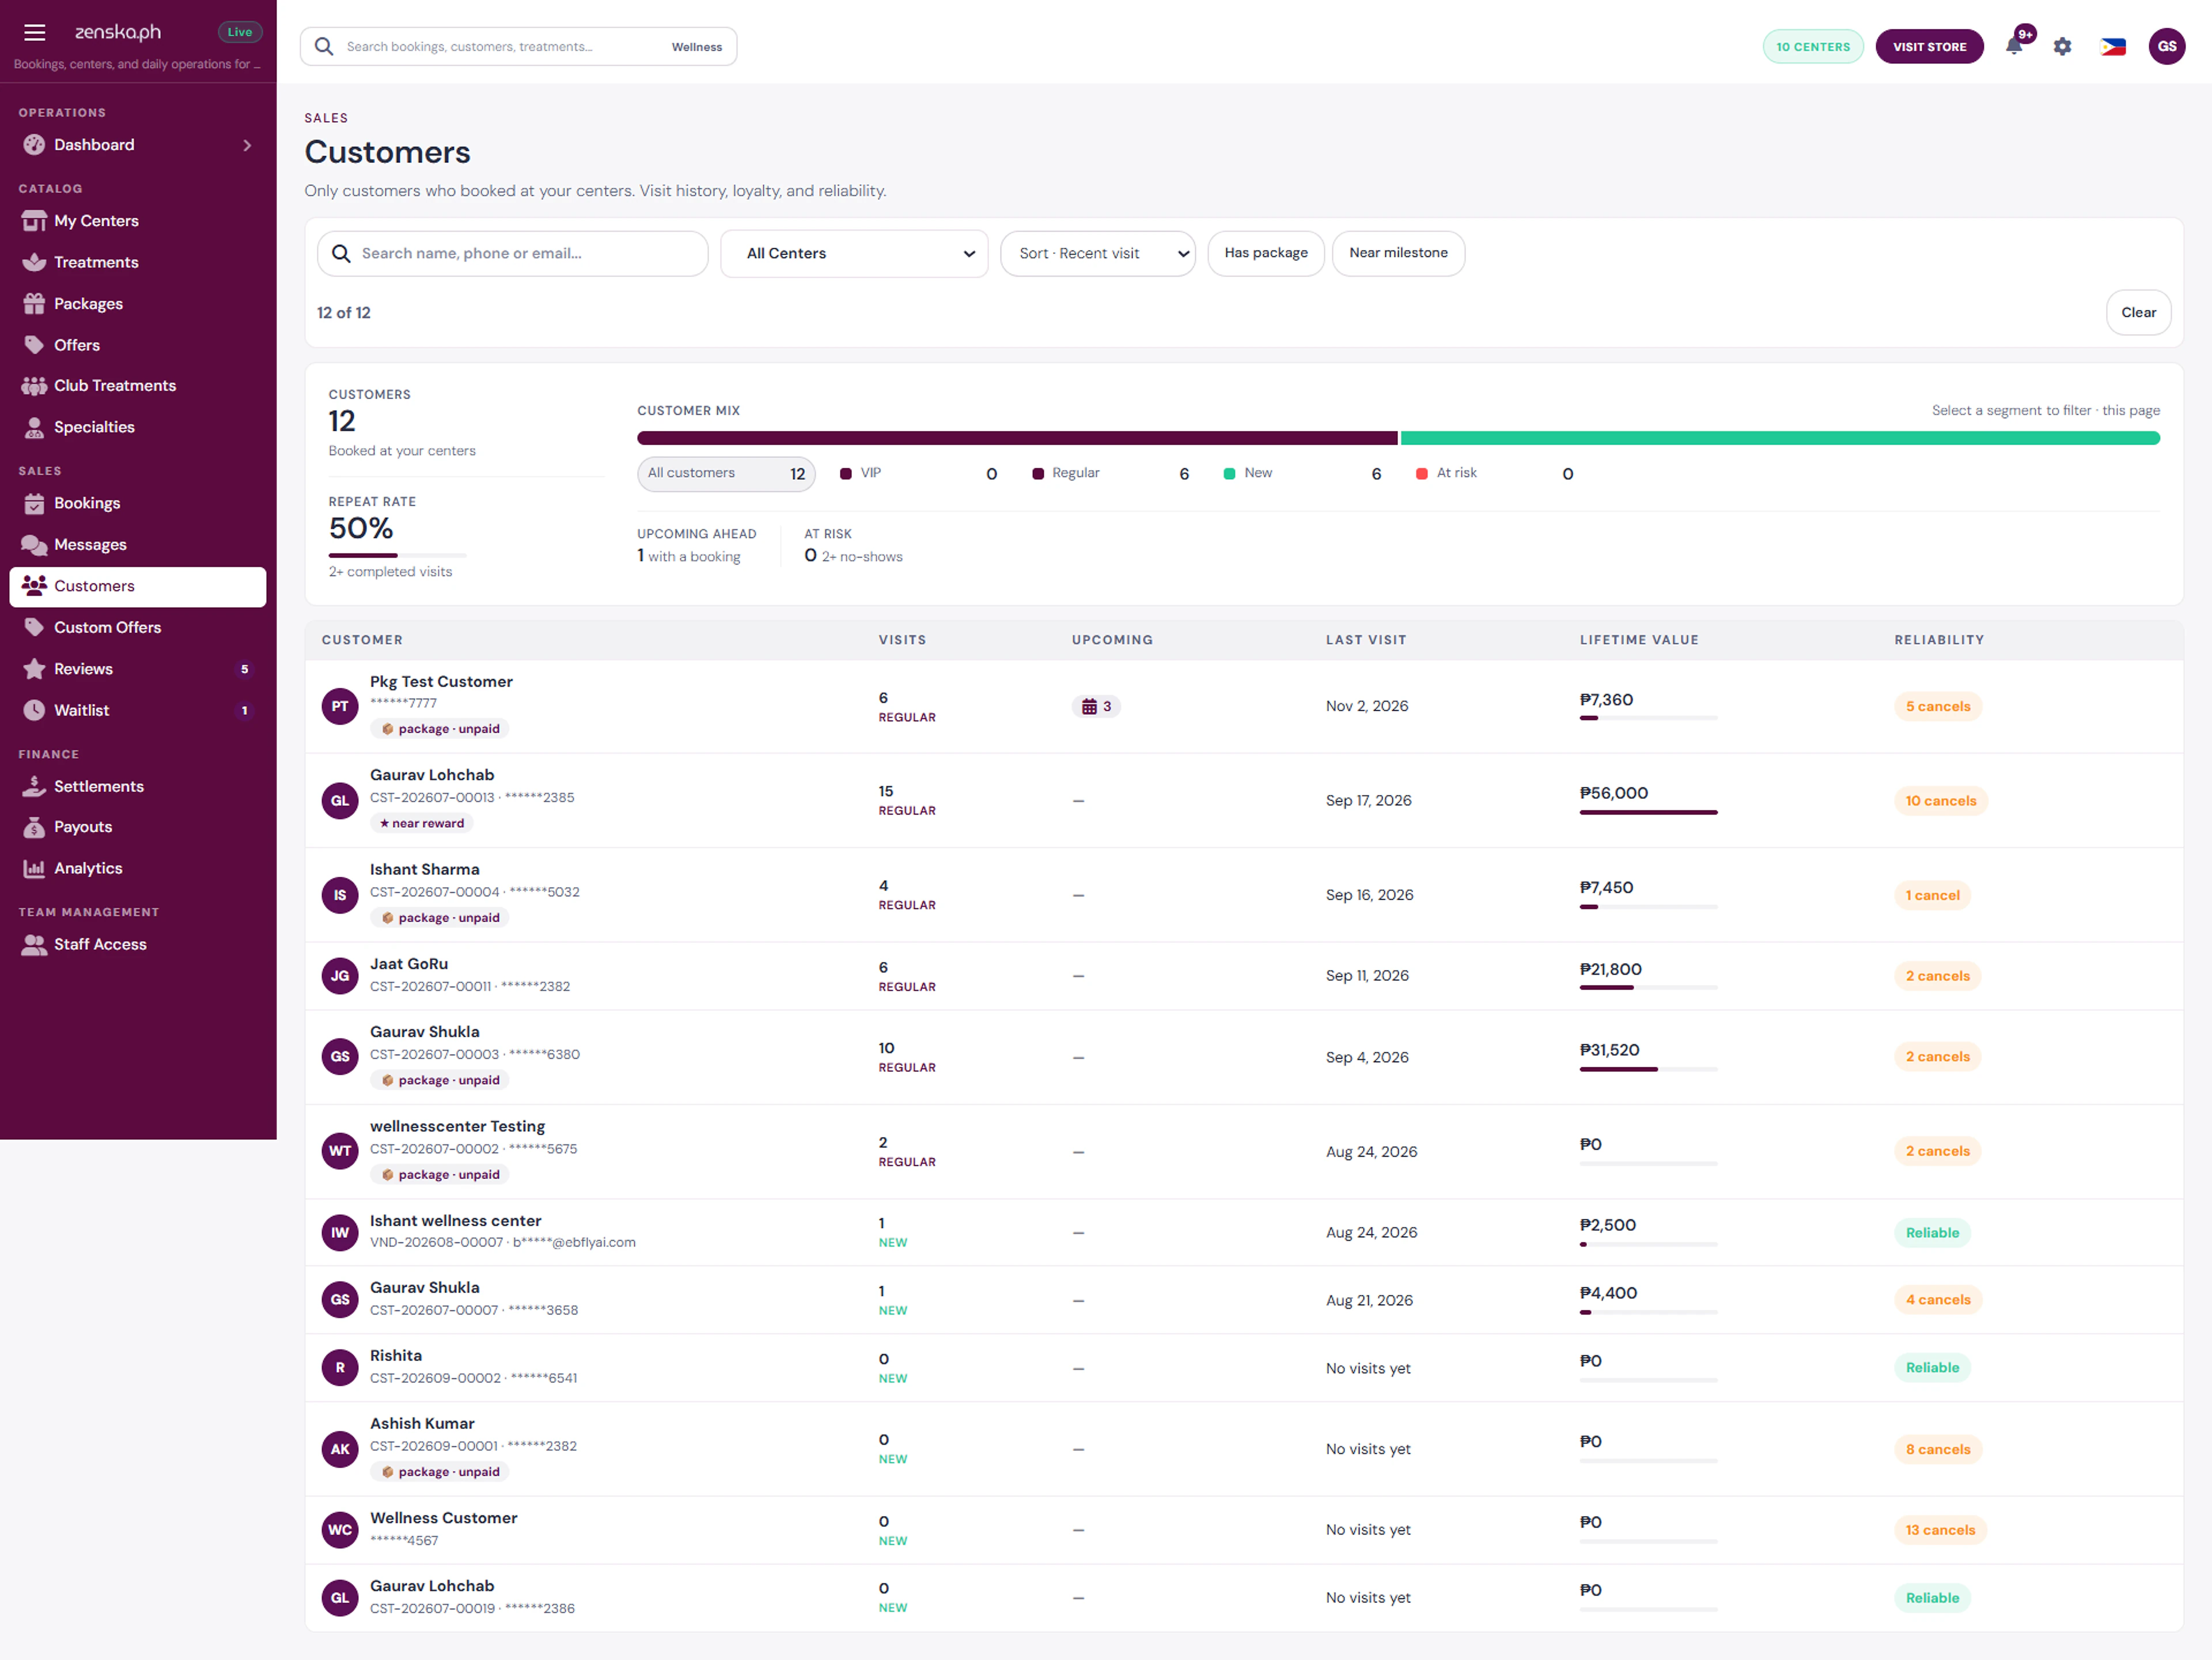This screenshot has width=2212, height=1660.
Task: Click the 13 cancels badge
Action: tap(1939, 1530)
